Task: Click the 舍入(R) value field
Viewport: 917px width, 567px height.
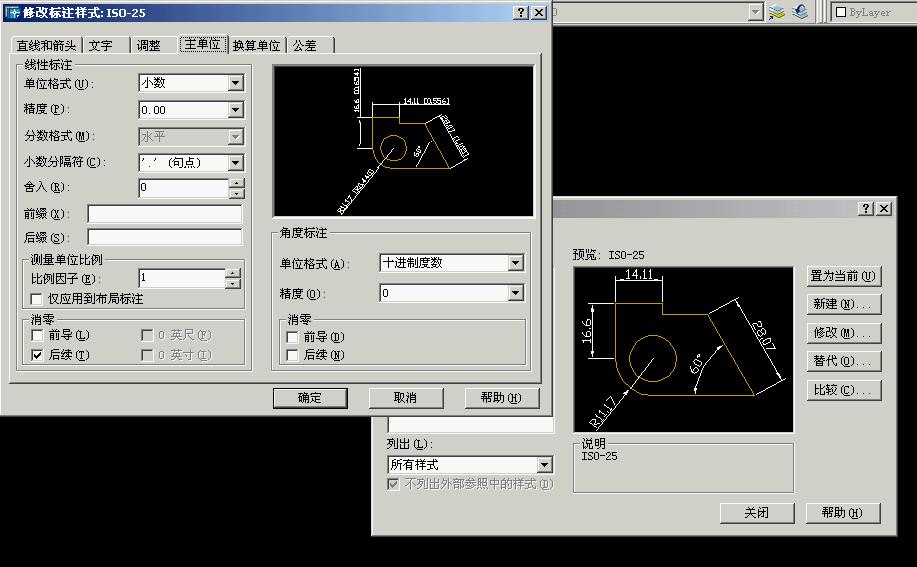Action: point(184,188)
